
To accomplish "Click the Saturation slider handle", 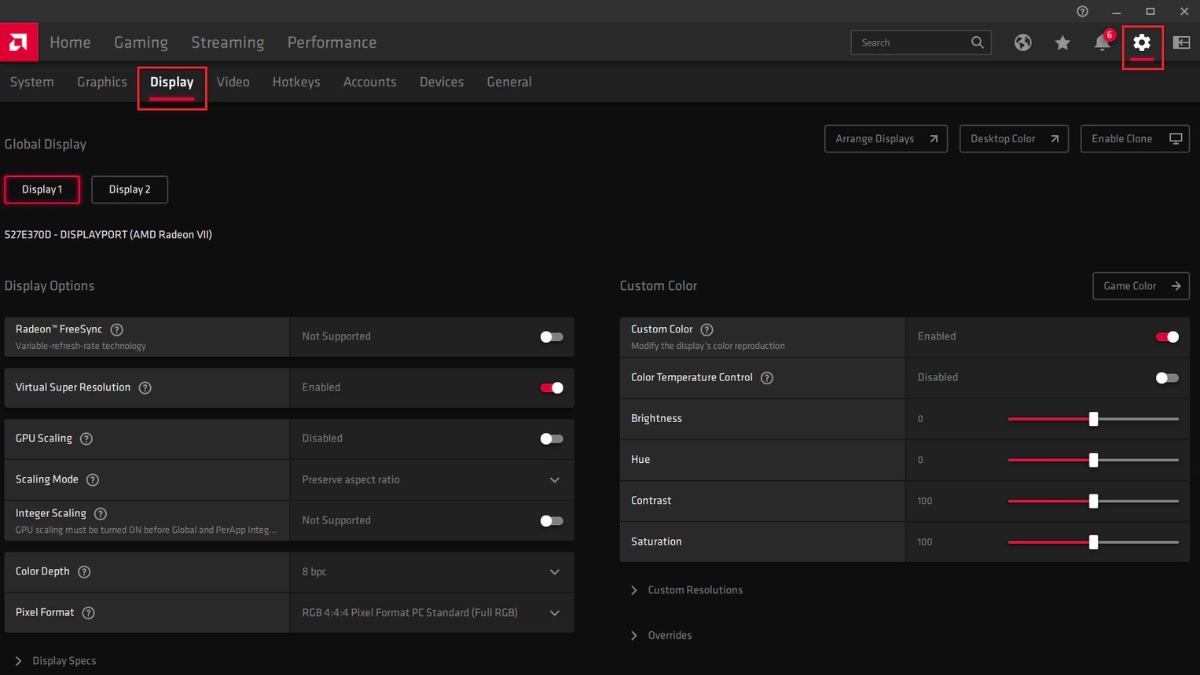I will [1093, 542].
